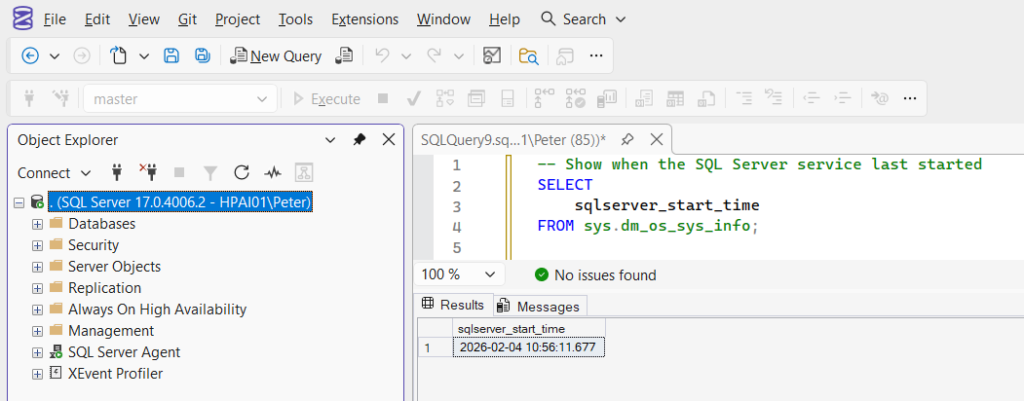Expand the Replication folder node
This screenshot has height=401, width=1024.
(37, 288)
